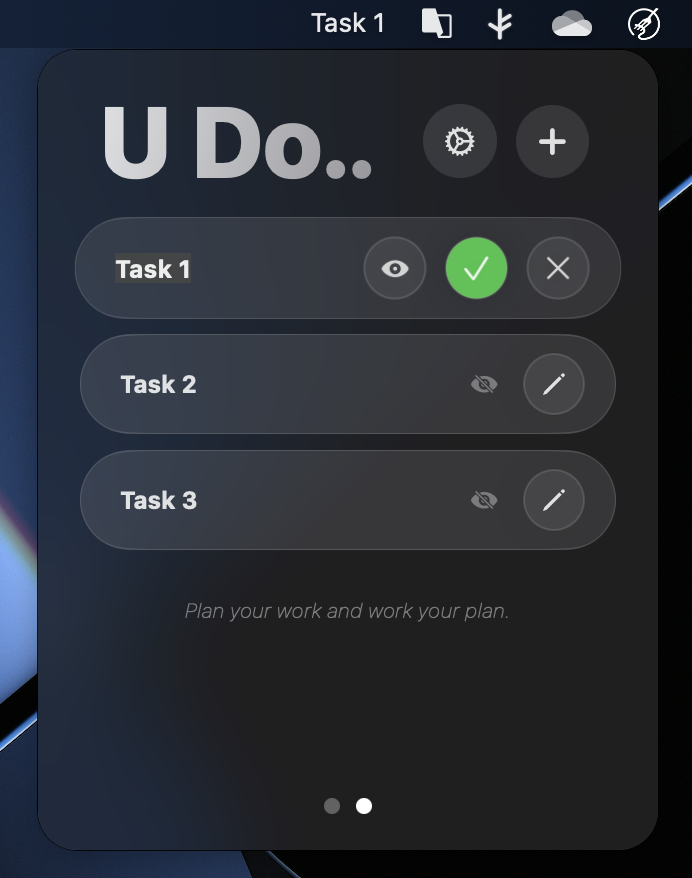Edit Task 3 with pencil icon
The image size is (692, 878).
(x=554, y=500)
